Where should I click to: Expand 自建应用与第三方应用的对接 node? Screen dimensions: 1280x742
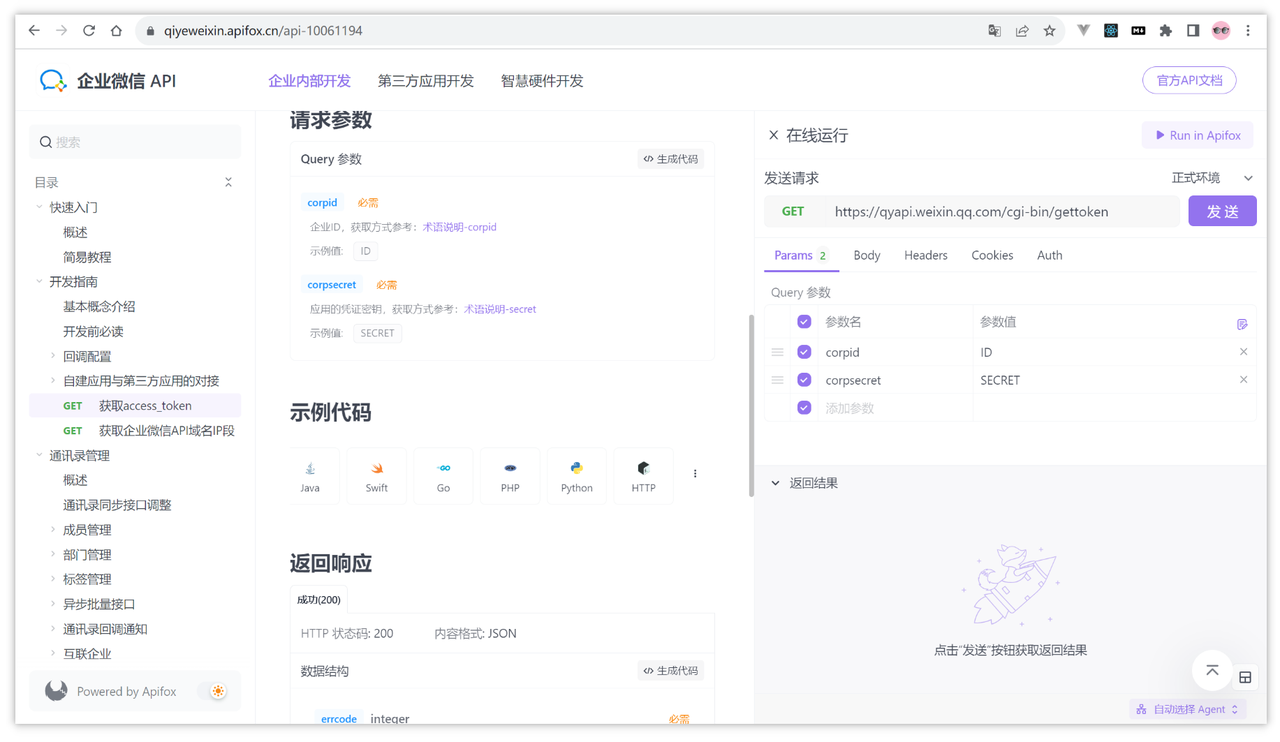53,381
